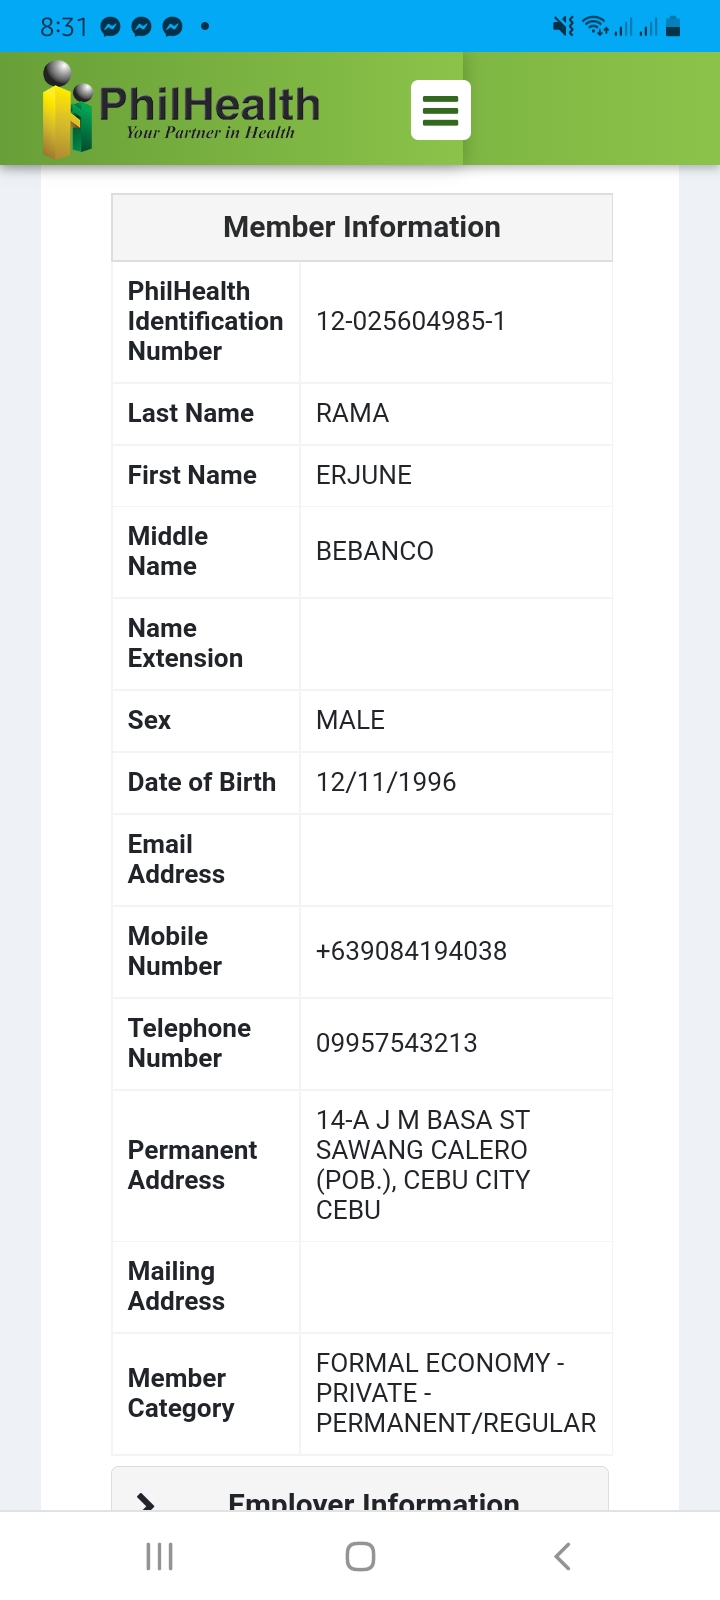Viewport: 720px width, 1600px height.
Task: Collapse the Member Information header
Action: pyautogui.click(x=361, y=227)
